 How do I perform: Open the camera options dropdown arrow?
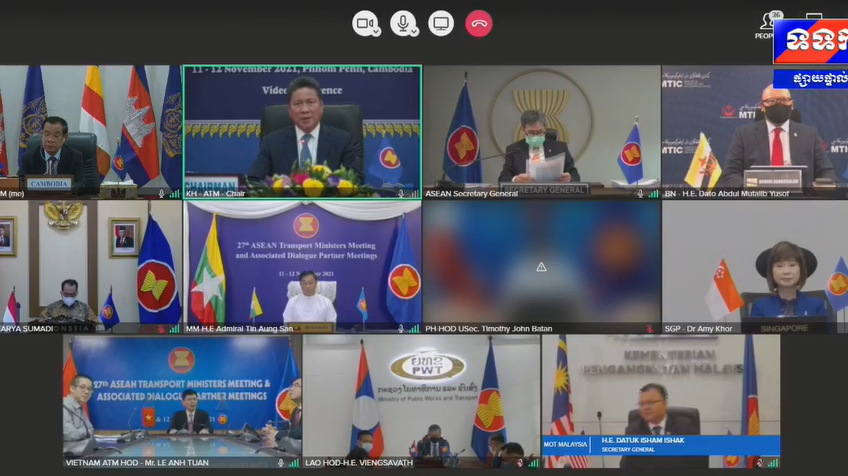376,32
